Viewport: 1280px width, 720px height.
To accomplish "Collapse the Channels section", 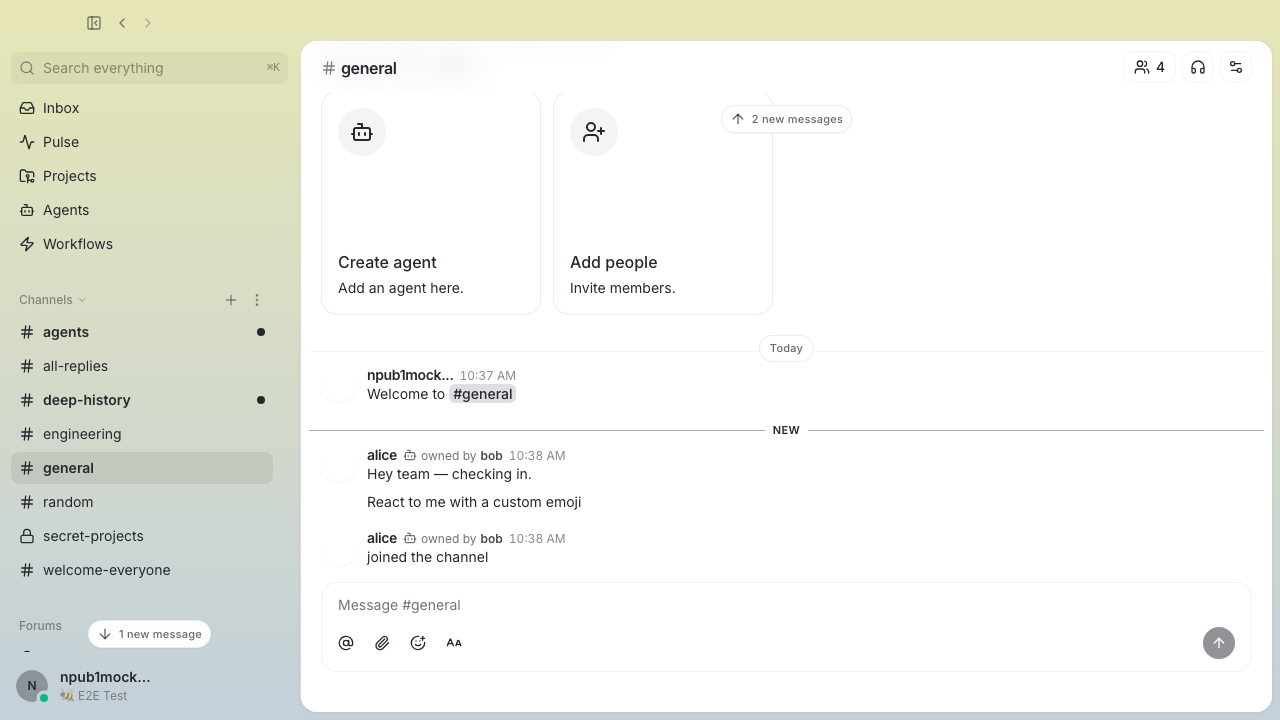I will click(52, 300).
